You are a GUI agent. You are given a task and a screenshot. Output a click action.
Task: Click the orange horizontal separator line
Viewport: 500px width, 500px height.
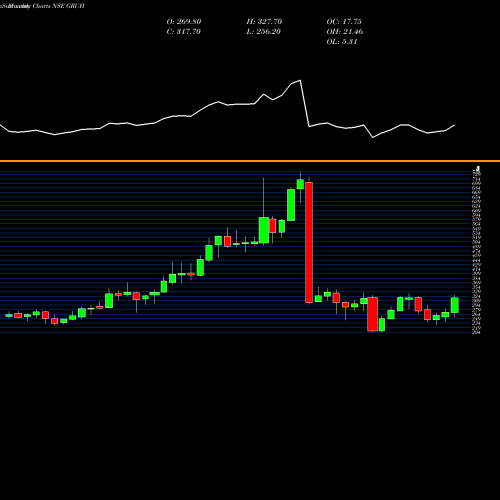pos(250,161)
